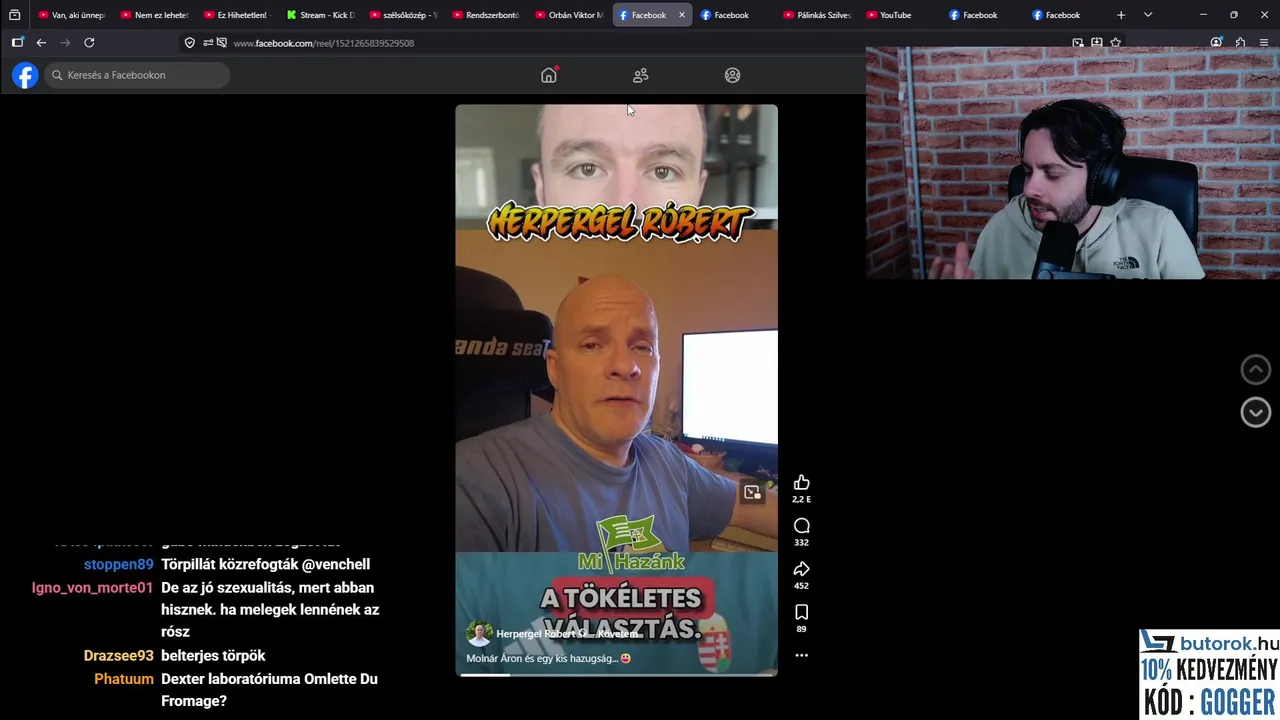Click the 'Követem' follow button on reel
This screenshot has height=720, width=1280.
(618, 634)
